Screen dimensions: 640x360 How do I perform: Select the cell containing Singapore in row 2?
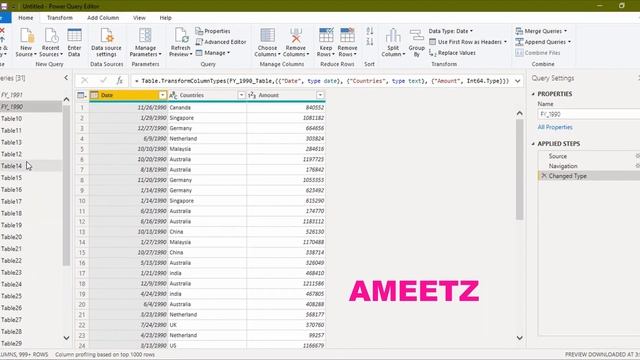tap(207, 118)
